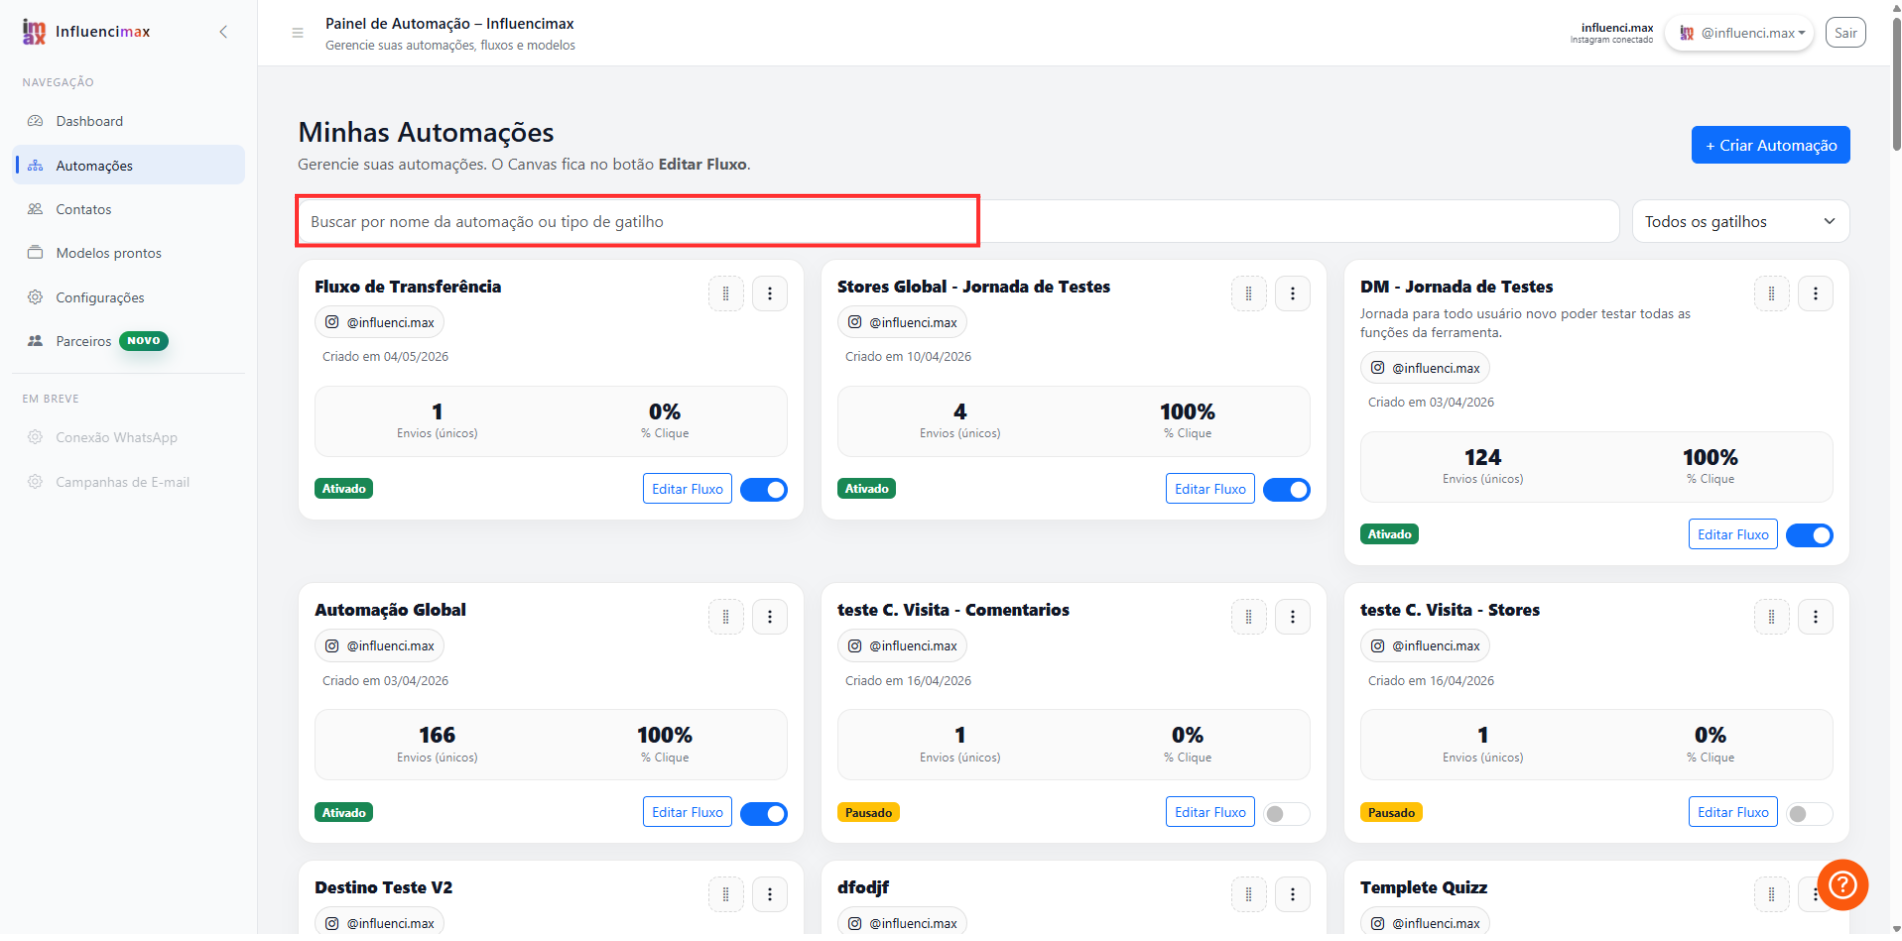This screenshot has height=941, width=1902.
Task: Open the Todos os gatilhos dropdown
Action: pos(1741,222)
